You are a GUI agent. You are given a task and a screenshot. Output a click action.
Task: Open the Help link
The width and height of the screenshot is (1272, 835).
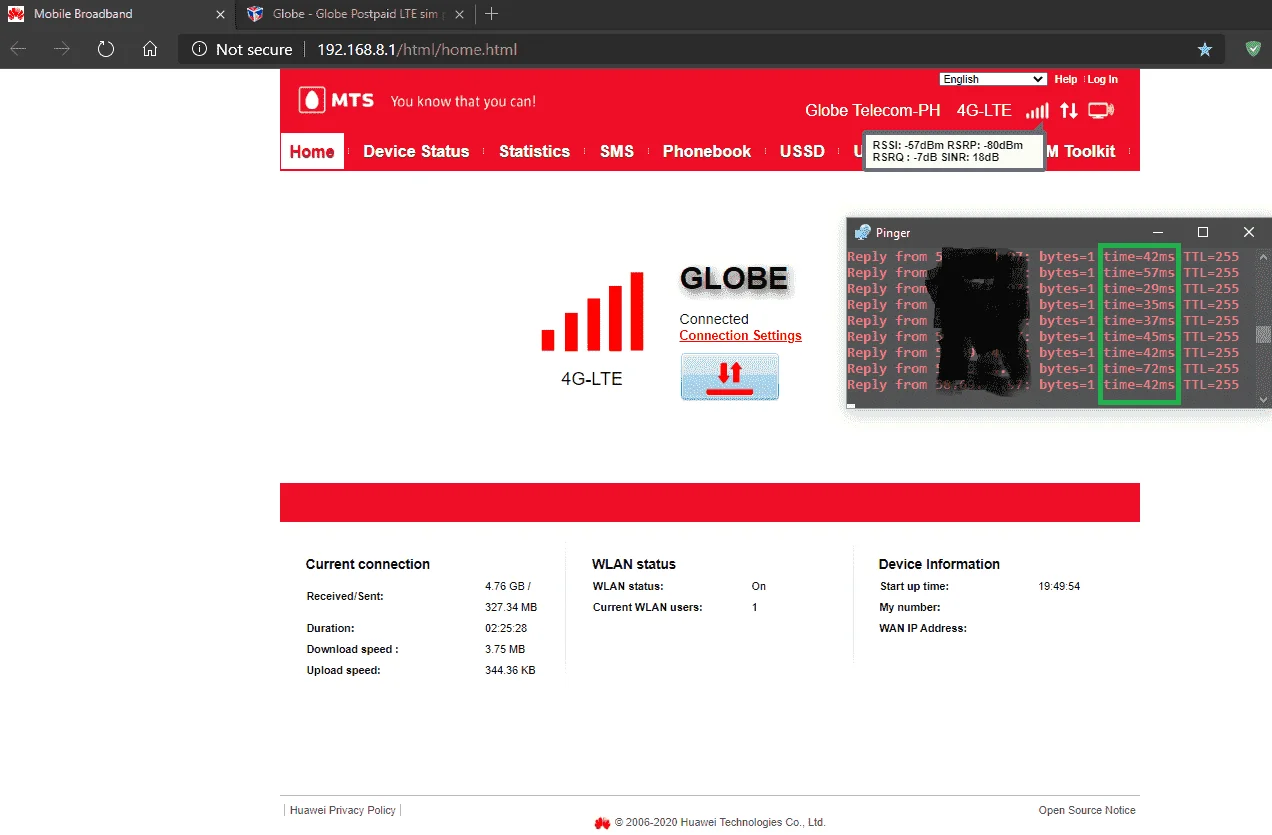(1066, 79)
